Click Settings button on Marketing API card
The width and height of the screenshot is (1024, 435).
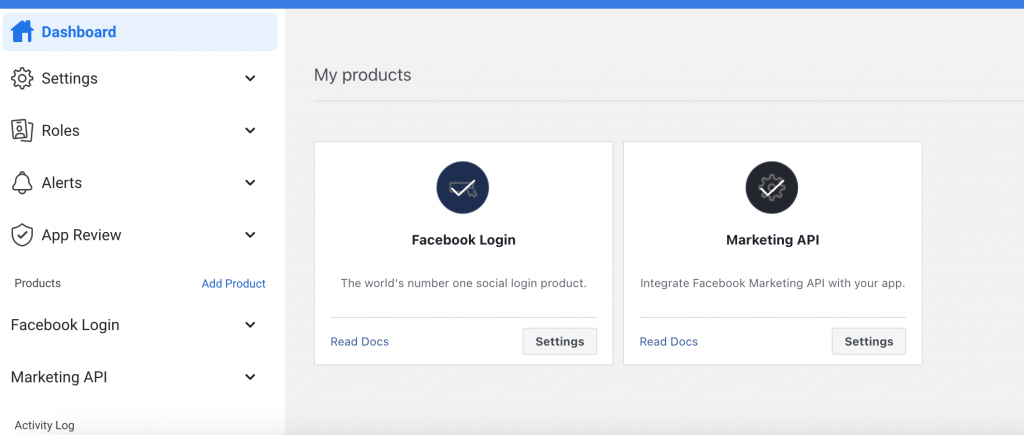coord(869,342)
